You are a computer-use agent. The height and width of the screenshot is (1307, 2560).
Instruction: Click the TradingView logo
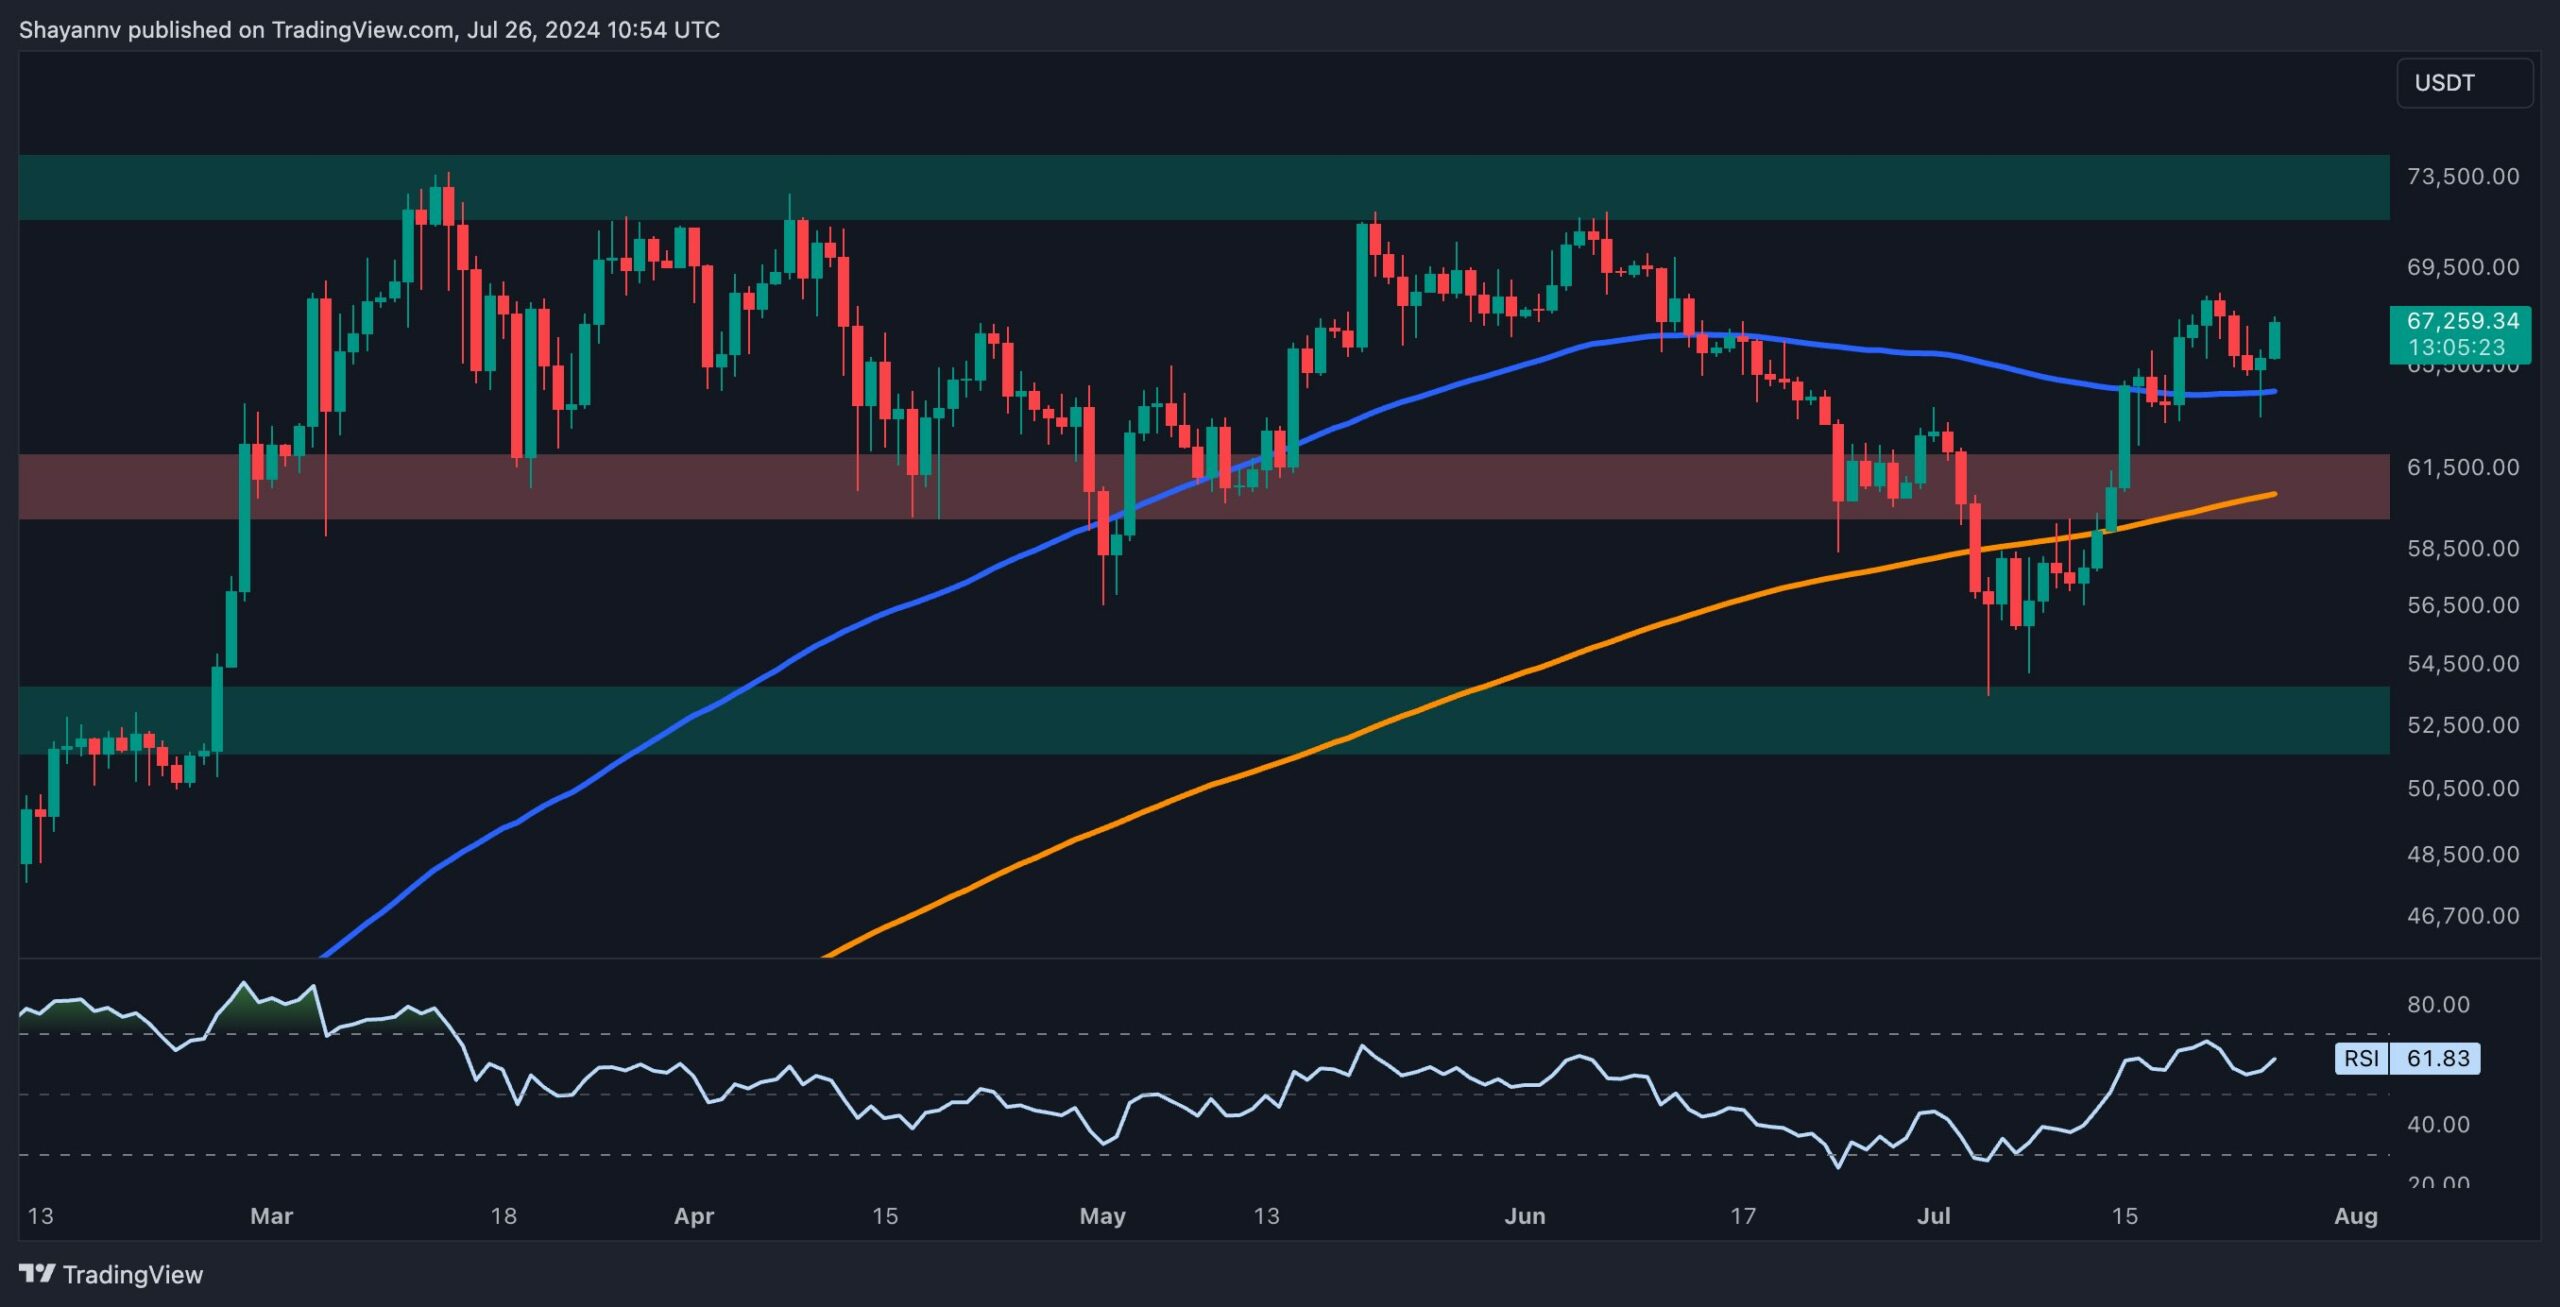111,1274
